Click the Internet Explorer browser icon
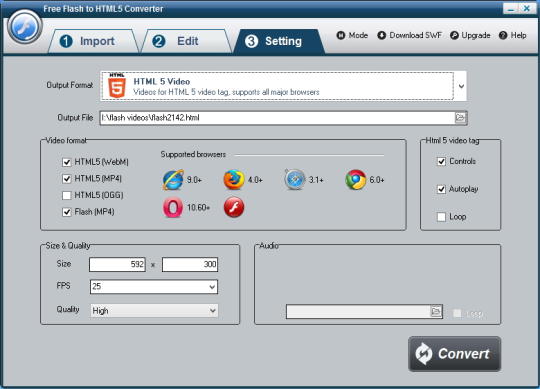 (x=173, y=180)
